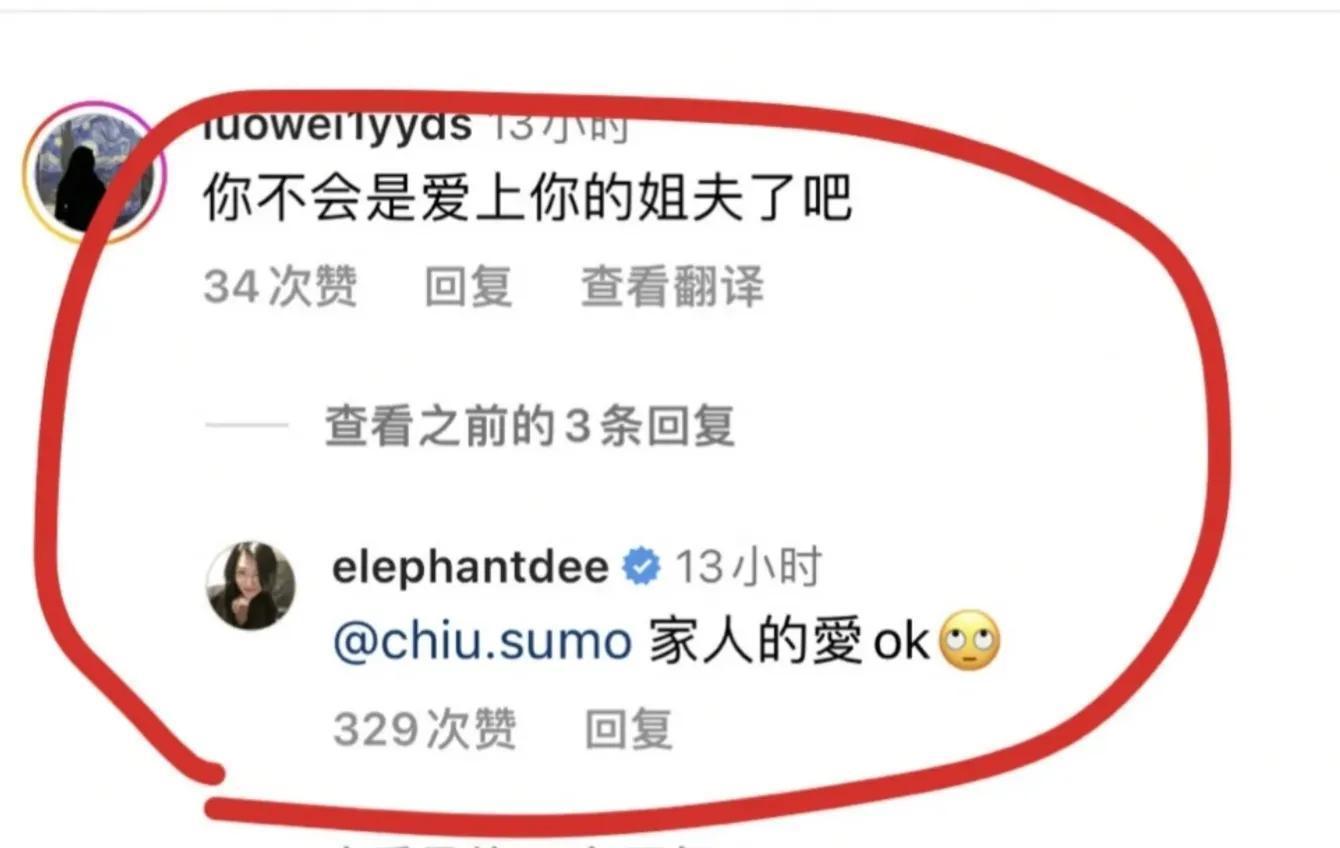The width and height of the screenshot is (1340, 848).
Task: Click the eye-roll emoji in the reply
Action: [x=969, y=642]
